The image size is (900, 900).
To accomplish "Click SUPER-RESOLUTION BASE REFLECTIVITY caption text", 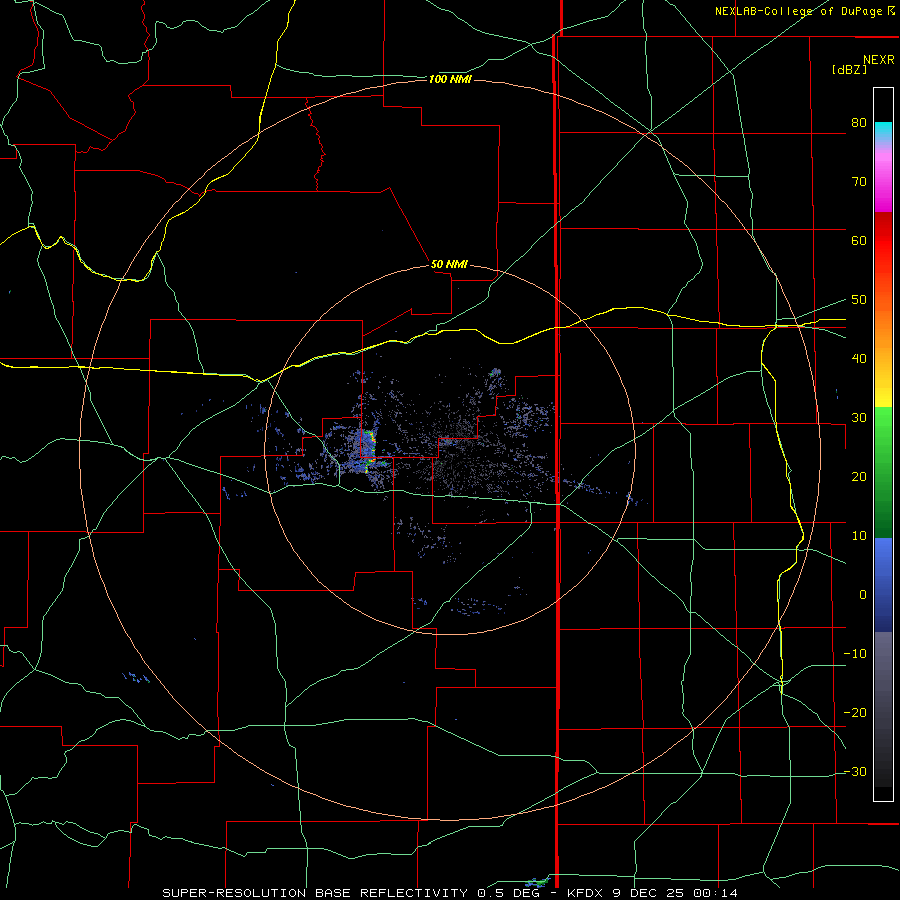I will click(x=315, y=893).
